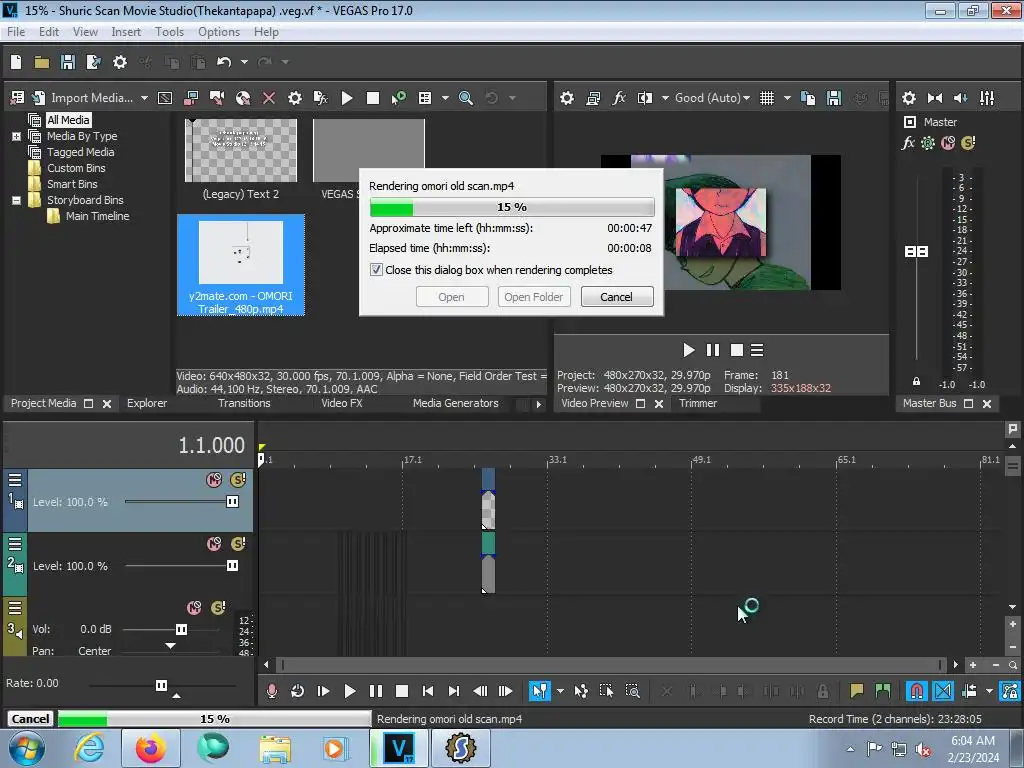Screen dimensions: 1024x768
Task: Stop media preview in Project Media toolbar
Action: coord(373,98)
